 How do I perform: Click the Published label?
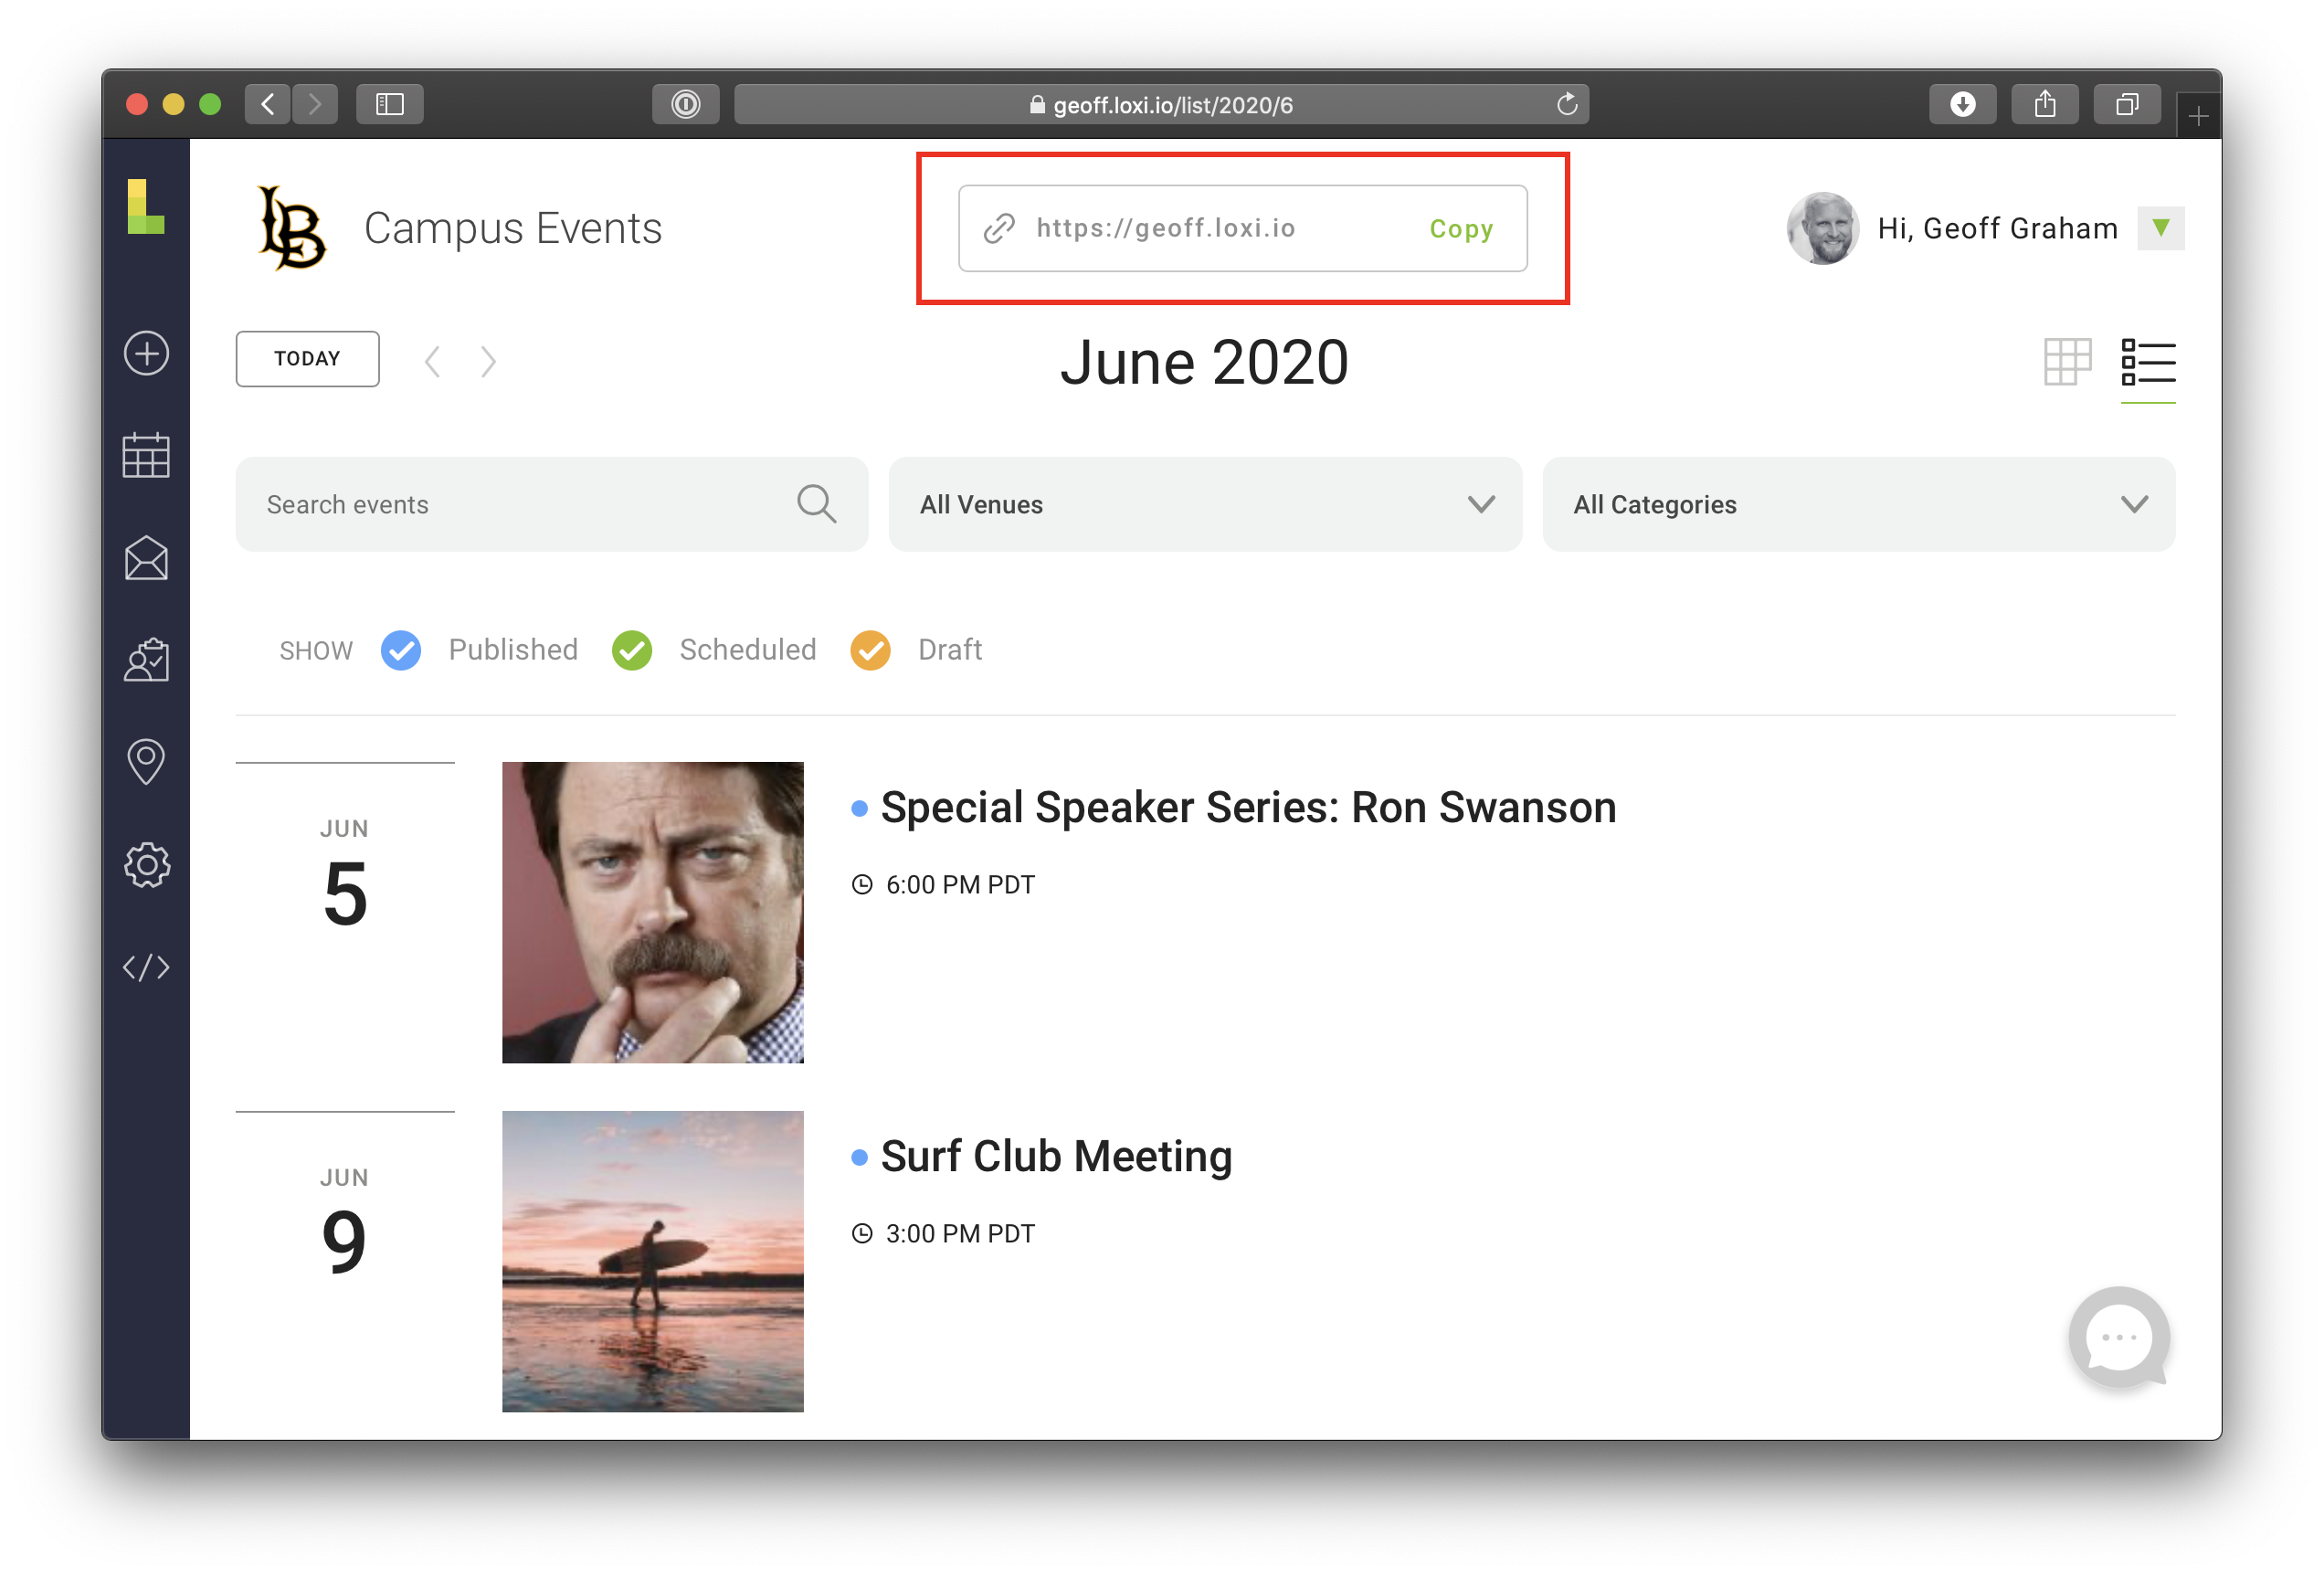(x=513, y=650)
